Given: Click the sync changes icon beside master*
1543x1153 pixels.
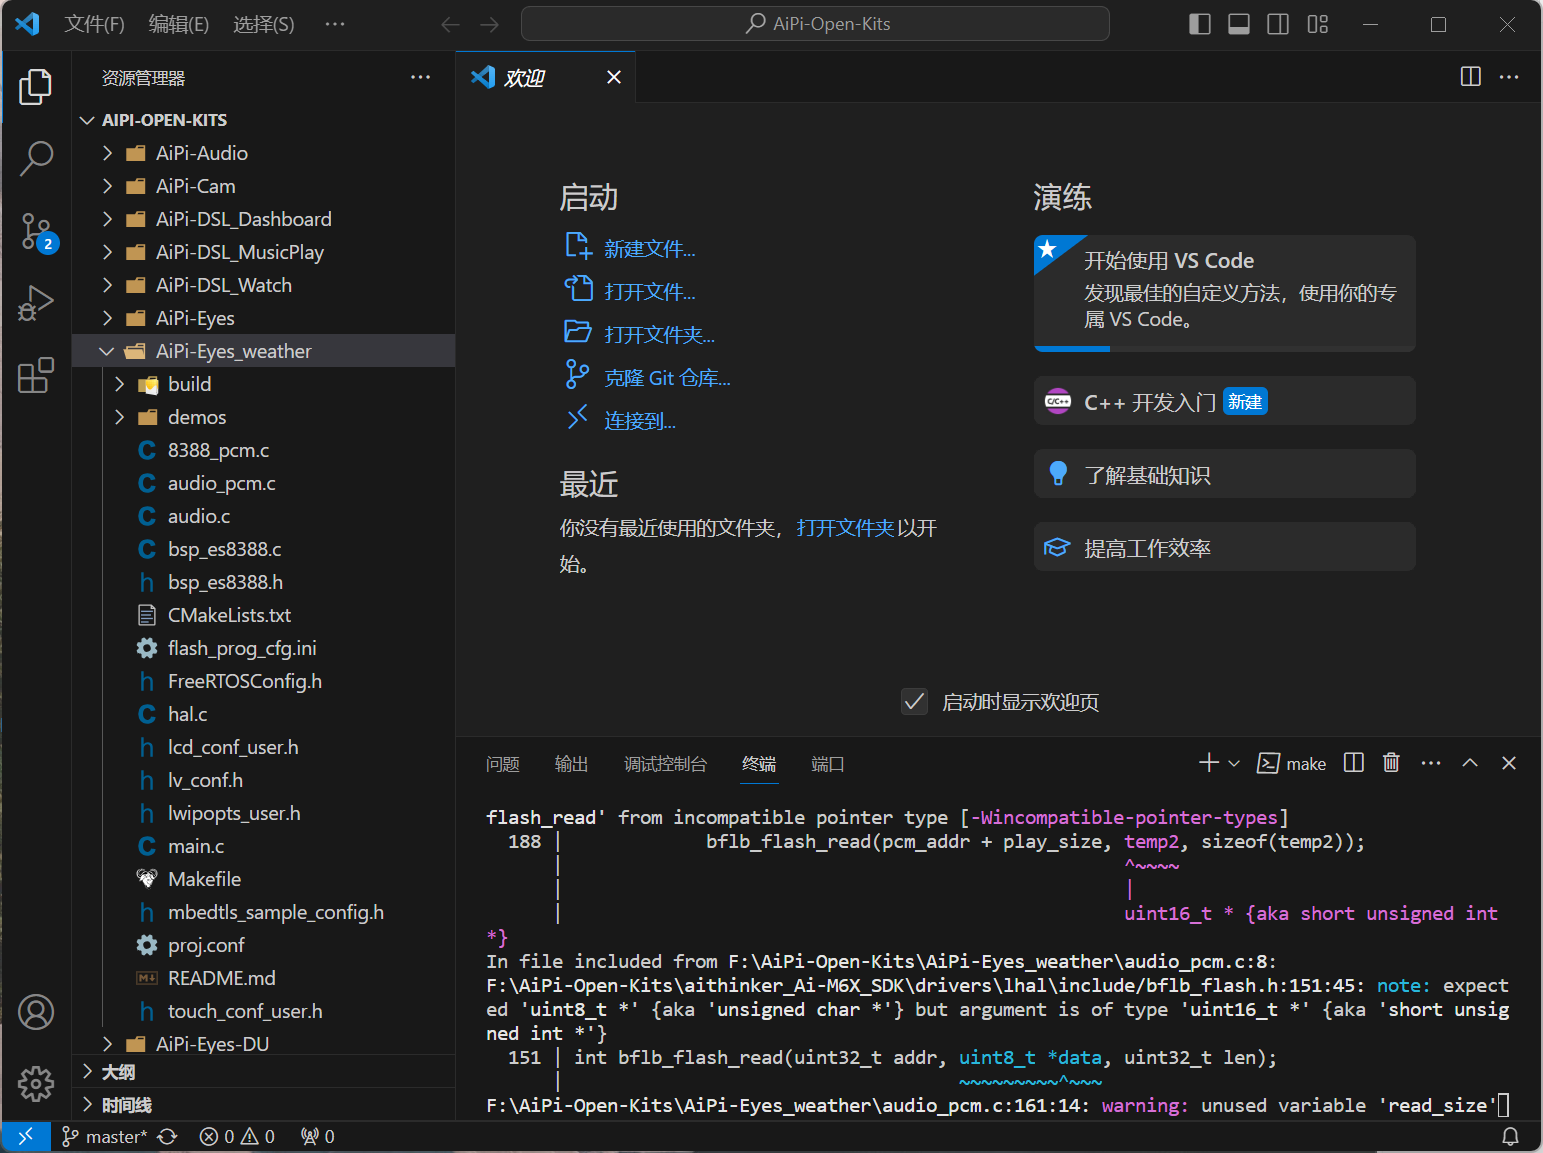Looking at the screenshot, I should coord(168,1136).
